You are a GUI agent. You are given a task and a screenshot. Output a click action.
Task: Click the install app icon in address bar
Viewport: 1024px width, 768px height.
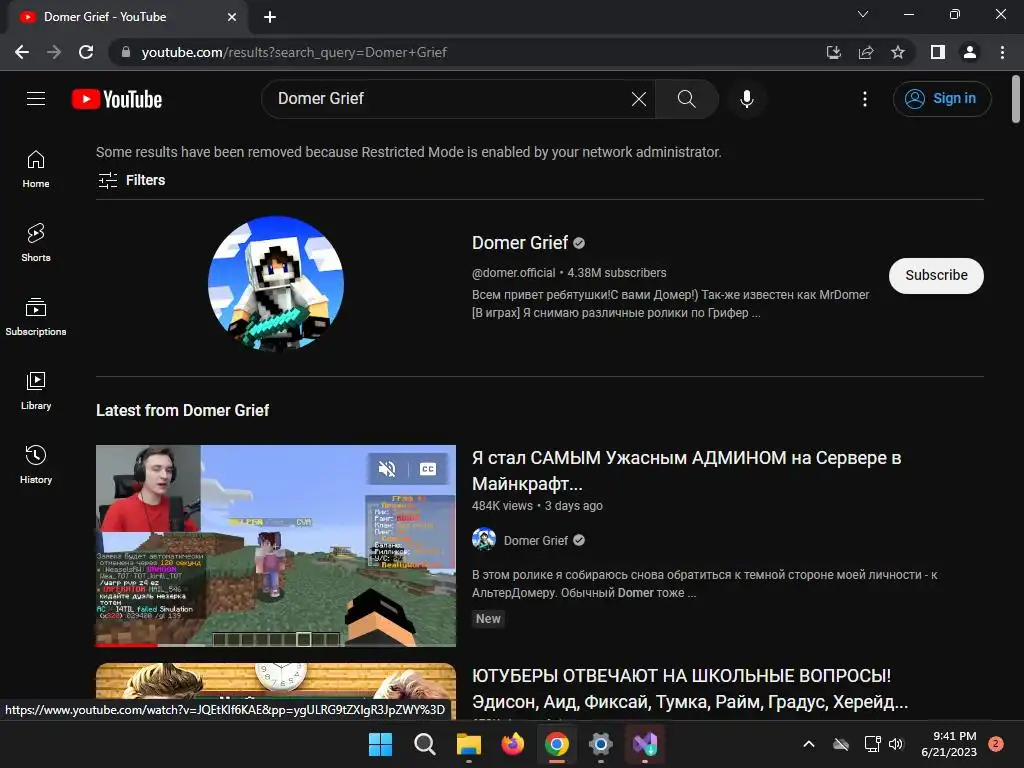click(x=833, y=52)
